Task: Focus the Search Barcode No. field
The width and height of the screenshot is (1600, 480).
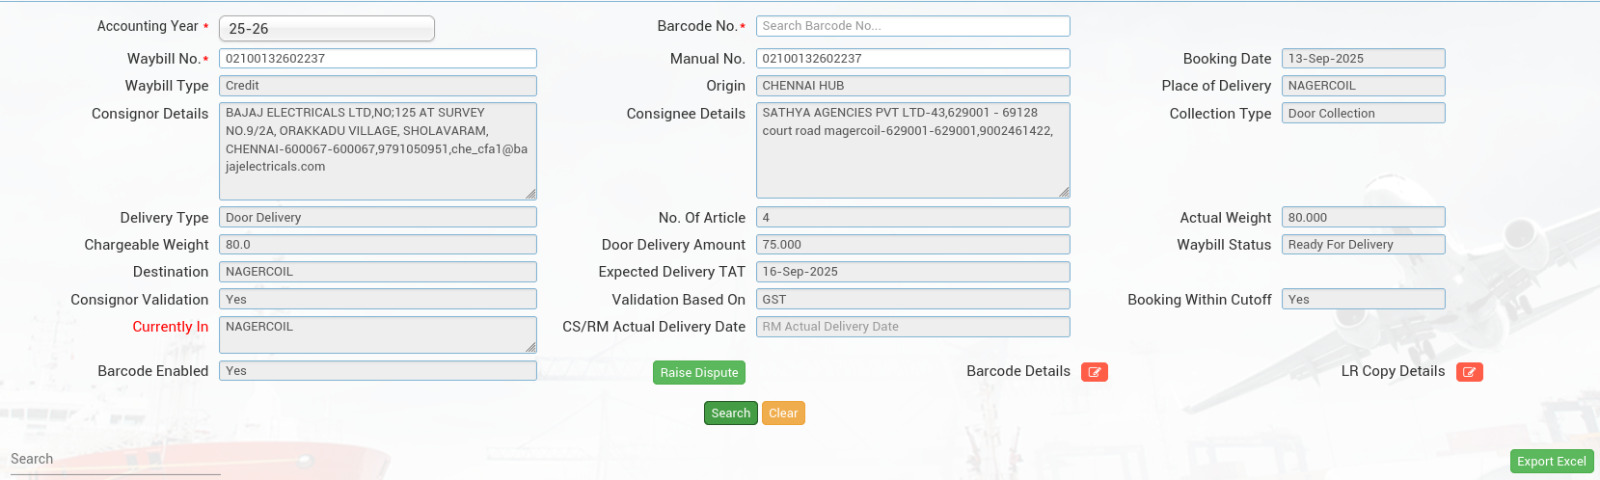Action: [912, 26]
